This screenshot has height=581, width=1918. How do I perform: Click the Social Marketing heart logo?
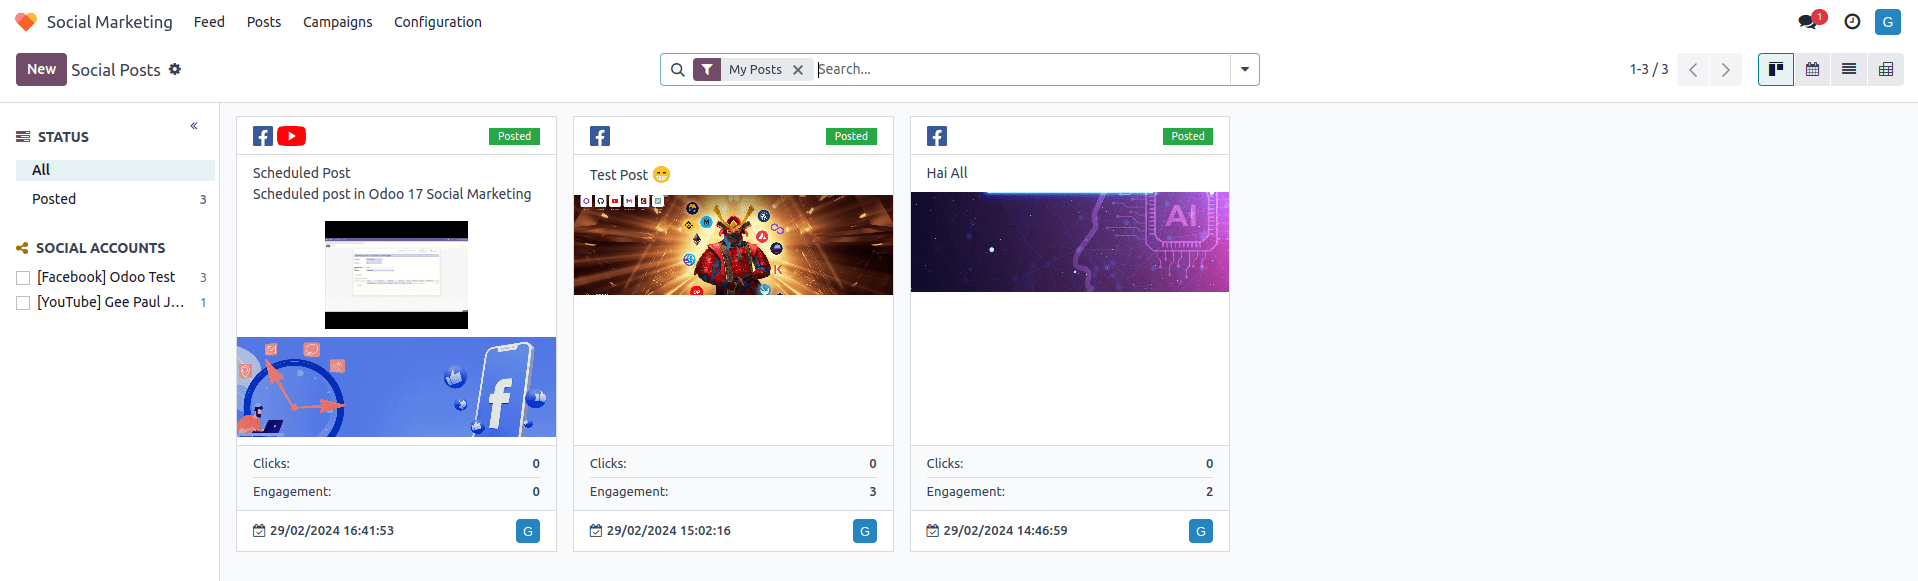tap(26, 22)
